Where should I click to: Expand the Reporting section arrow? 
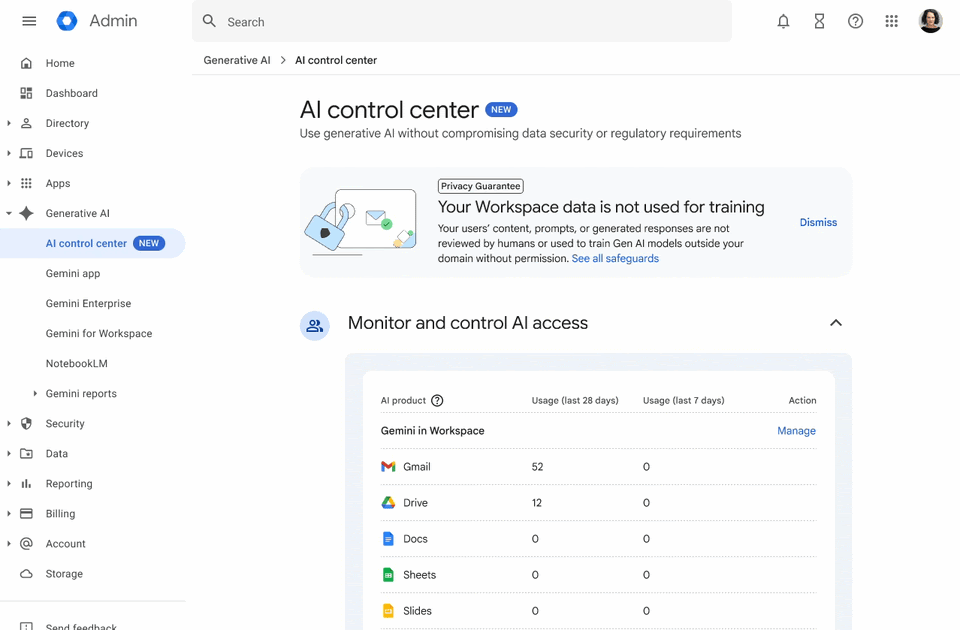(9, 483)
